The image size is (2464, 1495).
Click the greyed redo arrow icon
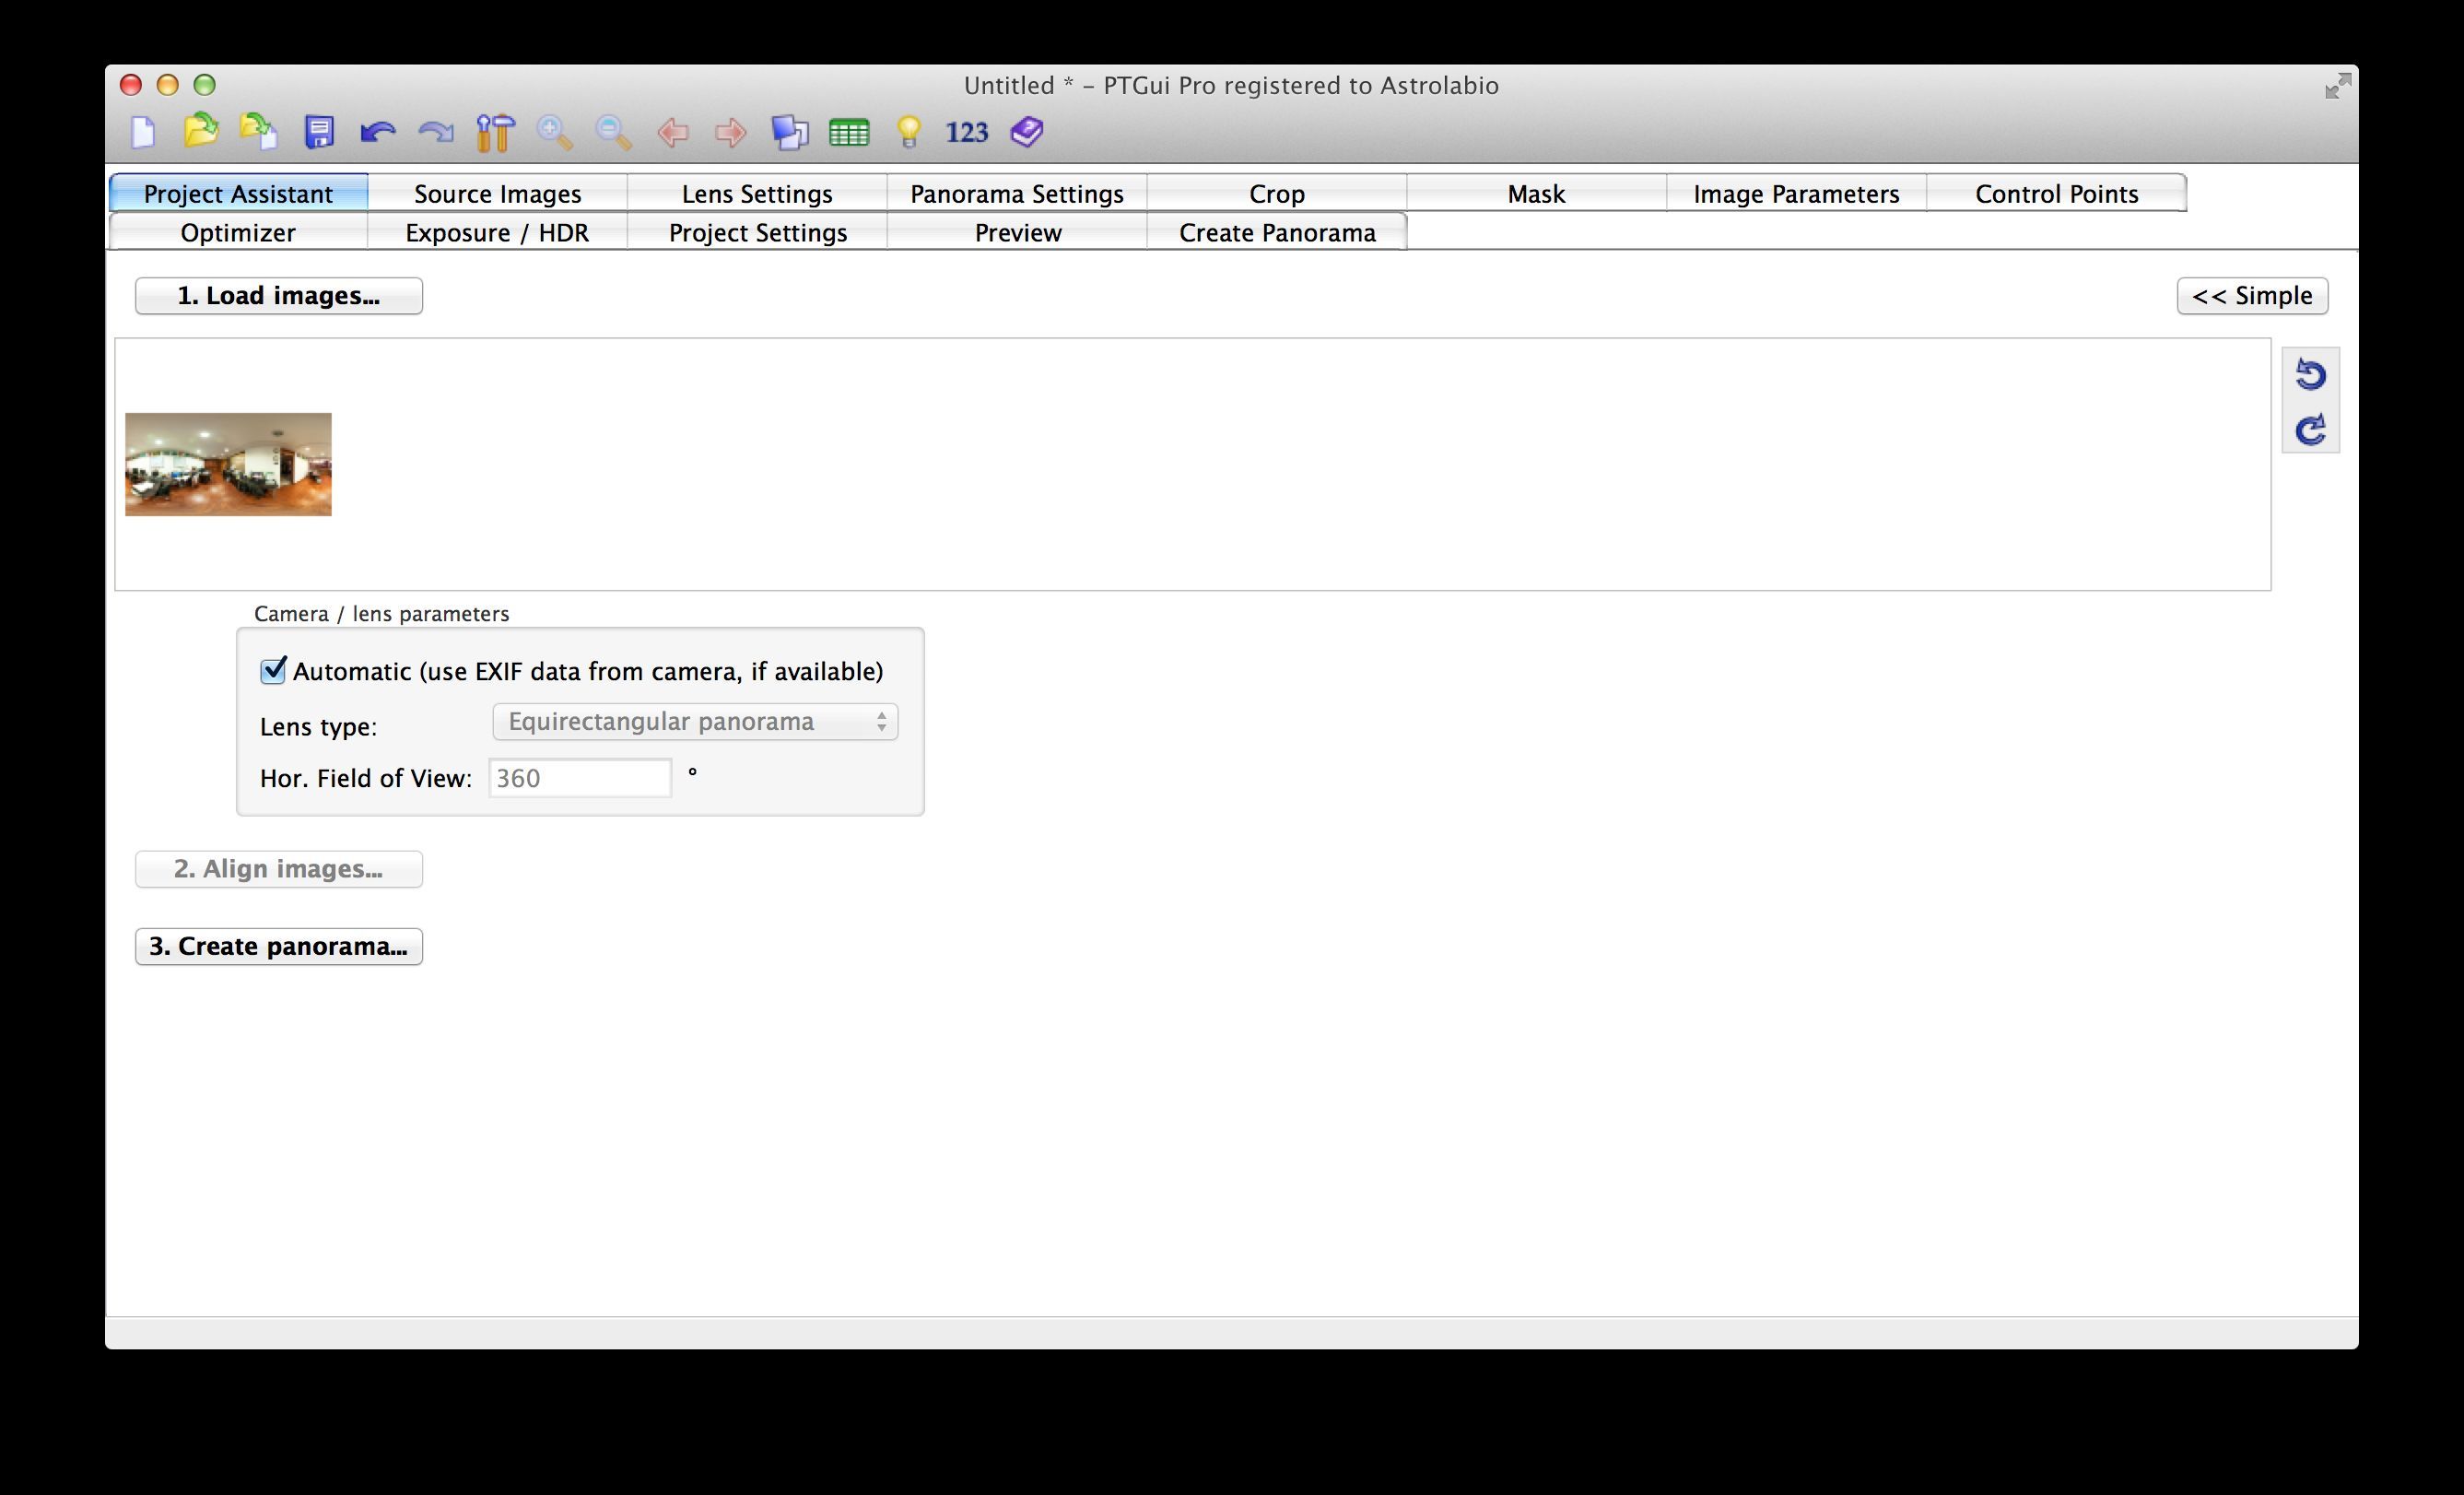[x=436, y=132]
